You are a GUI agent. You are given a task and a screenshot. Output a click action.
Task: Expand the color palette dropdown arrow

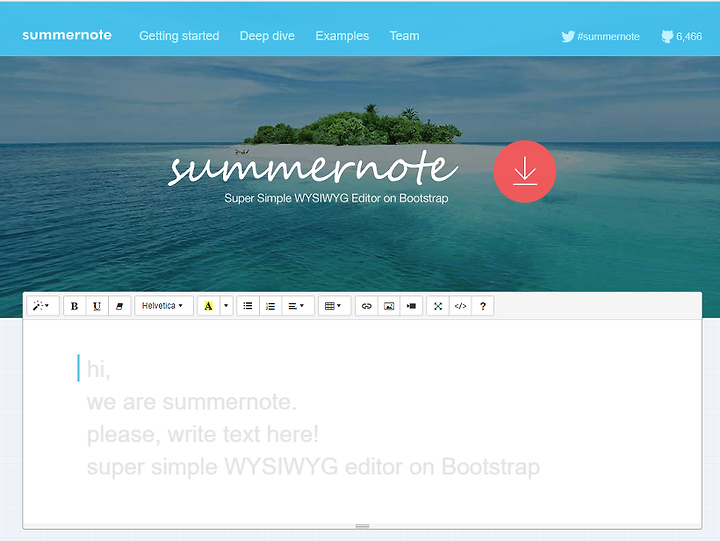coord(226,306)
